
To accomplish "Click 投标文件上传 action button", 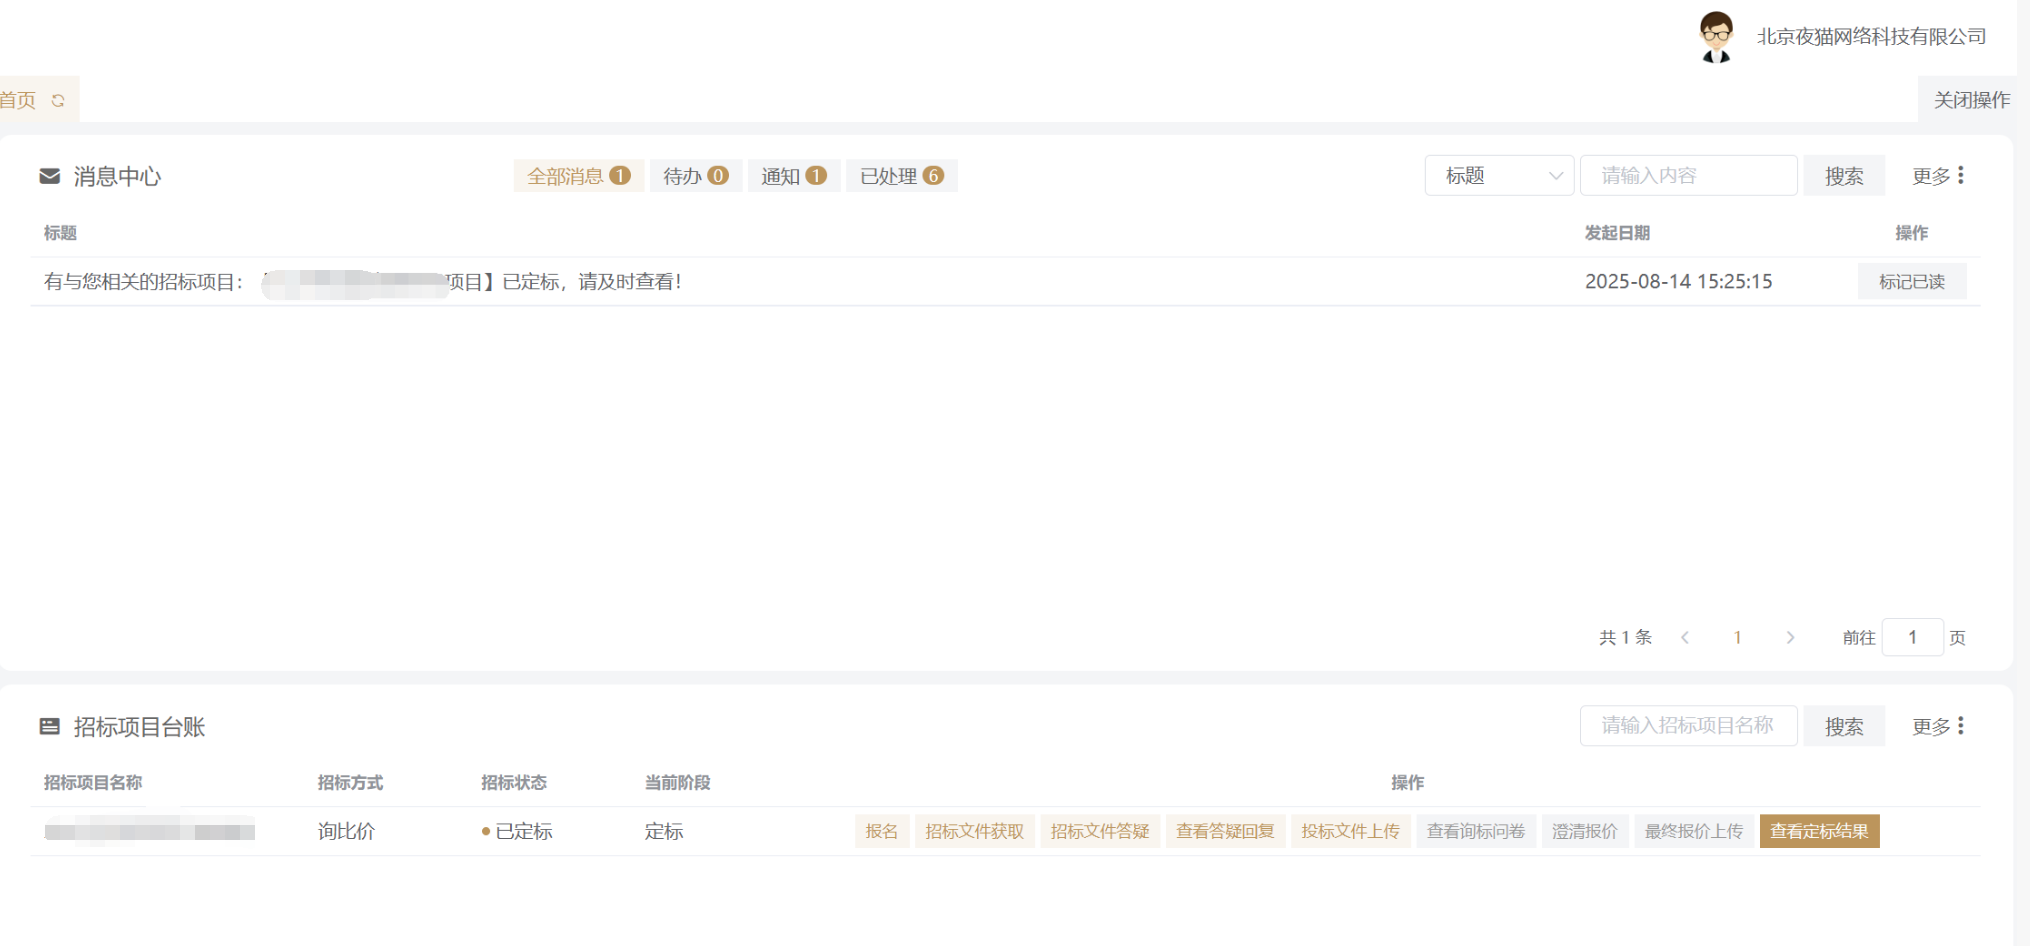I will click(1350, 831).
